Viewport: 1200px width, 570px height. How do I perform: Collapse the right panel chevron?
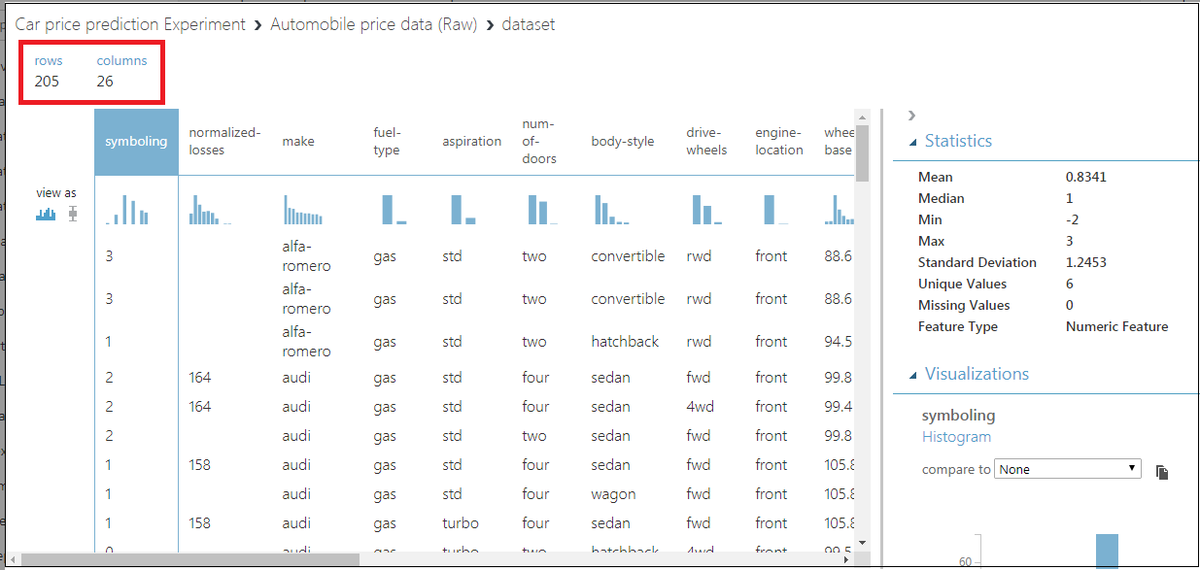click(911, 115)
